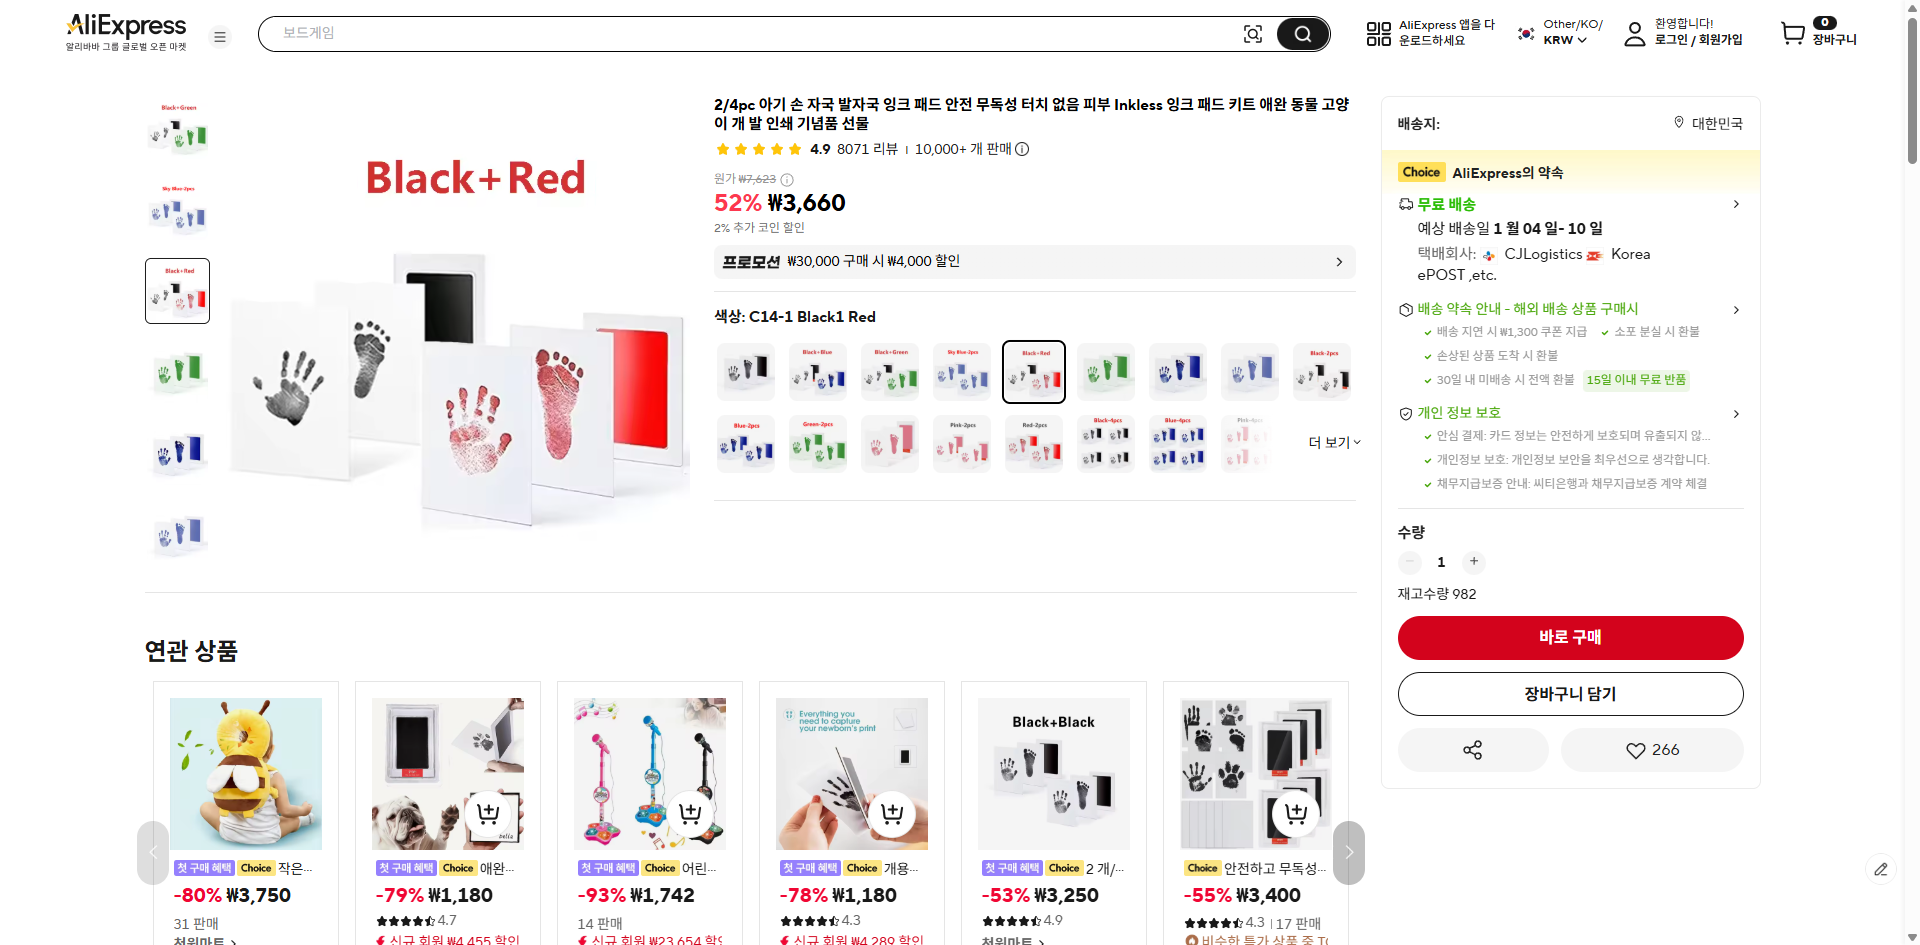Select the Black+Red color variant swatch
The width and height of the screenshot is (1920, 945).
point(1034,372)
